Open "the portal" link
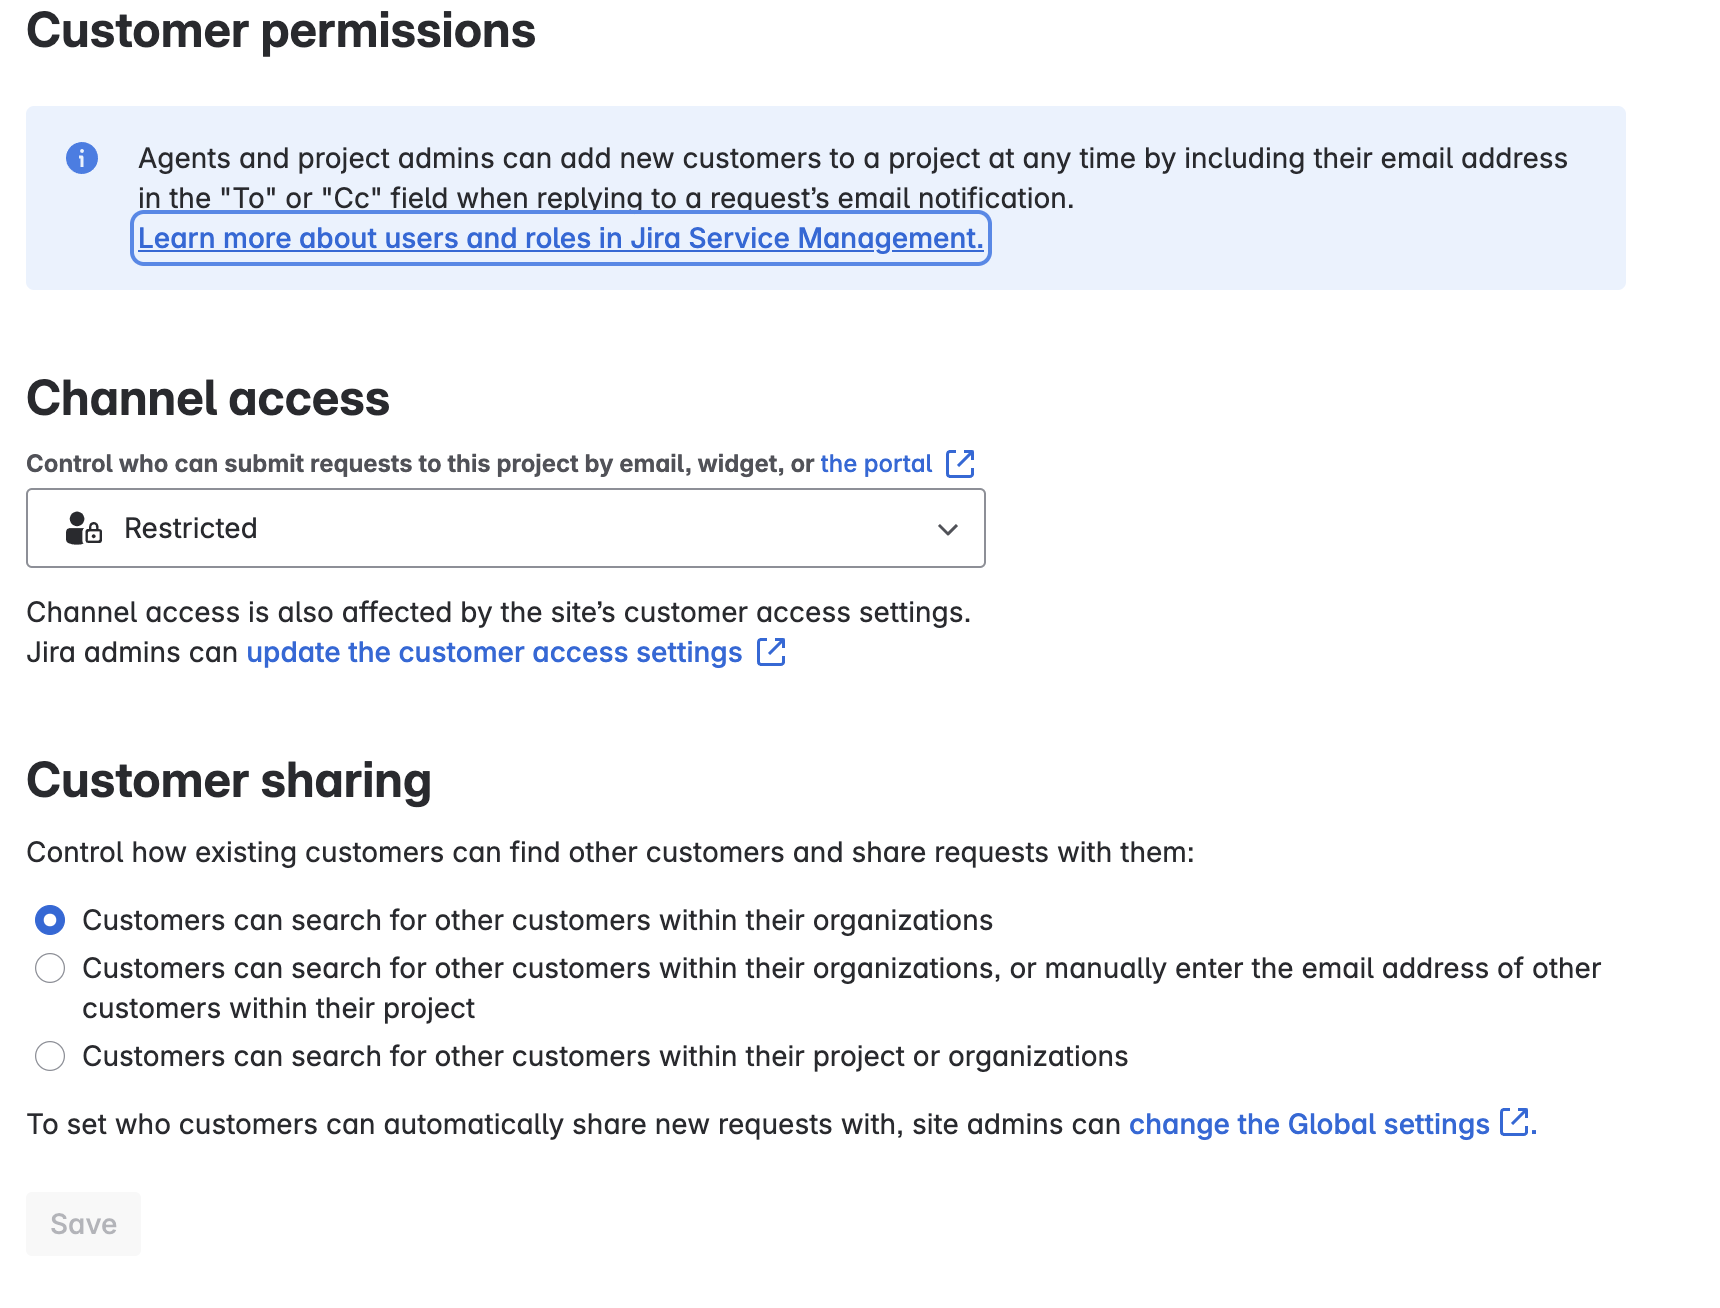 point(876,464)
